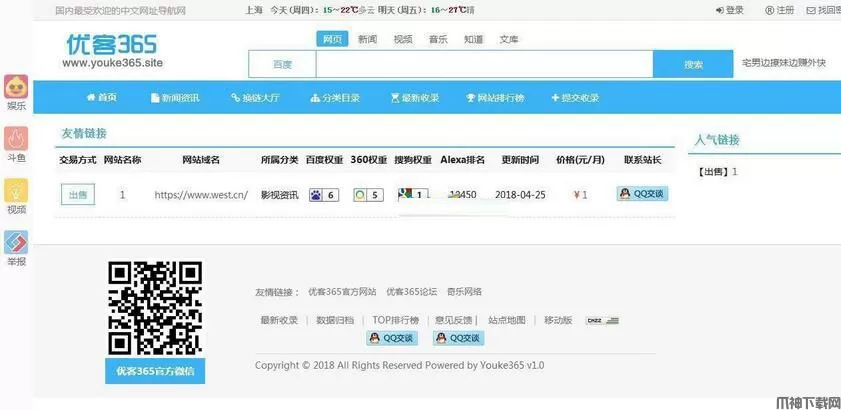Open 网站排行榜 in navigation bar
Screen dimensions: 841x410
[496, 98]
